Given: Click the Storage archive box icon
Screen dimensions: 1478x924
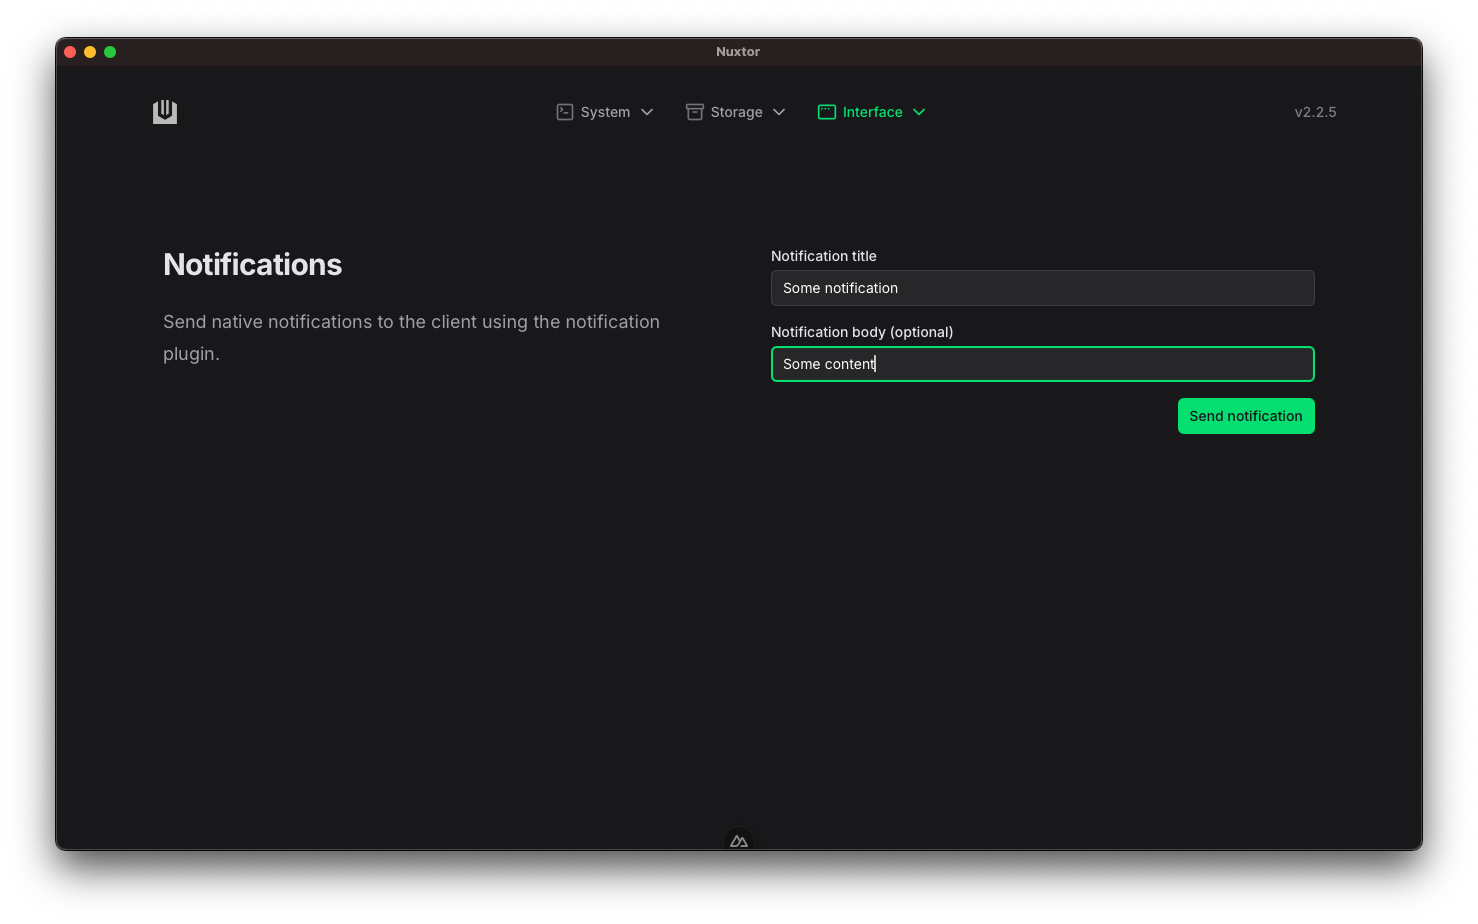Looking at the screenshot, I should point(694,112).
